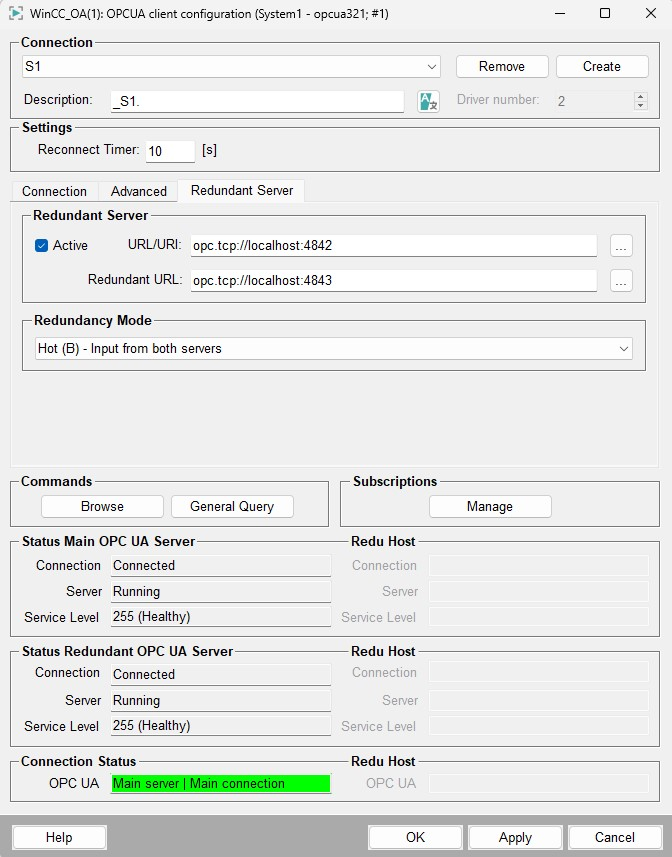Open browse dialog next to Redundant URL field

coord(621,281)
